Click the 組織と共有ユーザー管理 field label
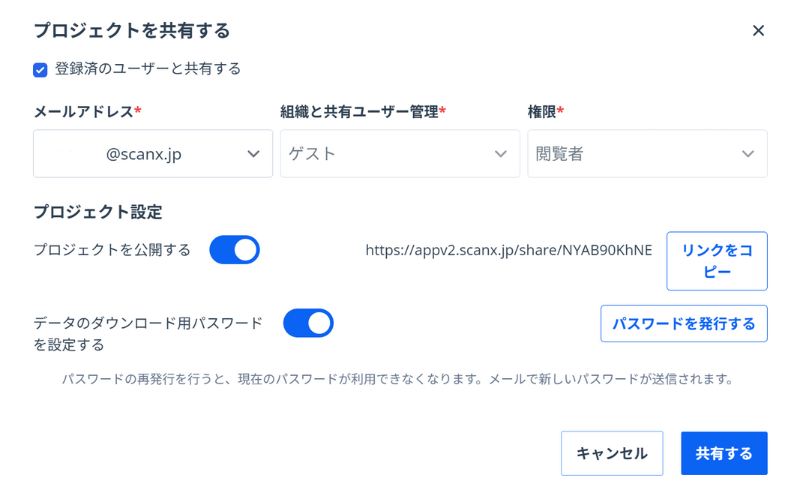 [359, 111]
